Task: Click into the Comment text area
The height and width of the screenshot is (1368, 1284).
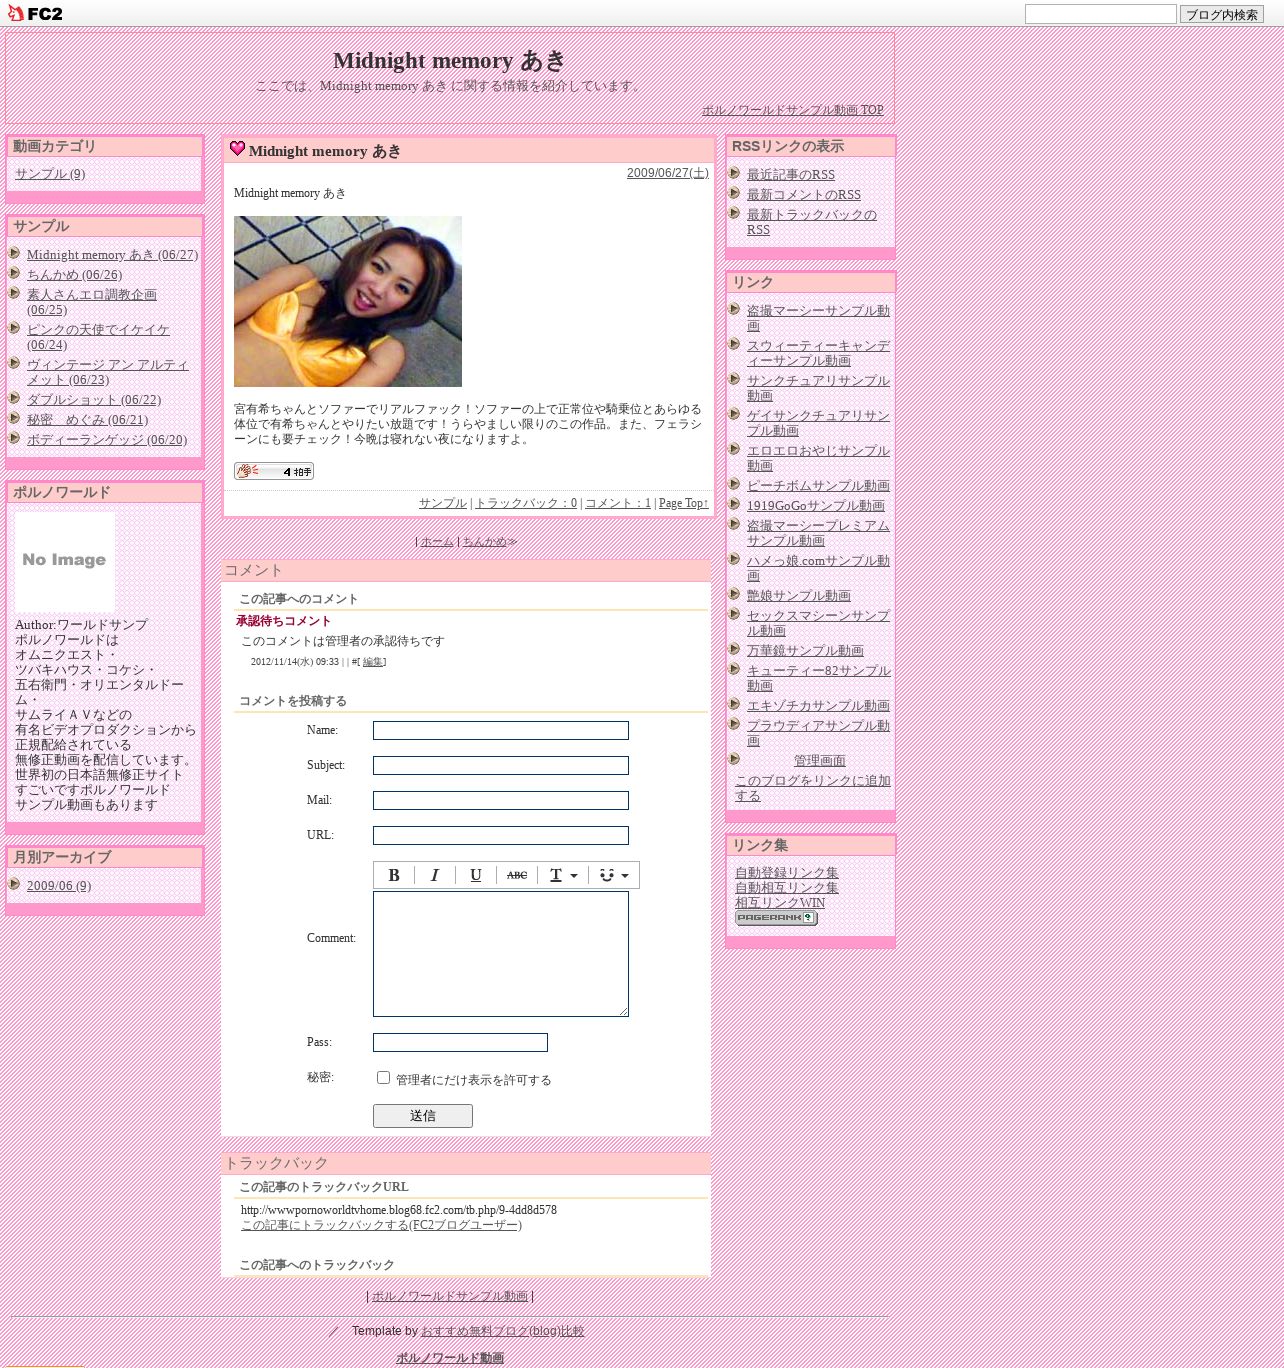Action: click(x=501, y=954)
